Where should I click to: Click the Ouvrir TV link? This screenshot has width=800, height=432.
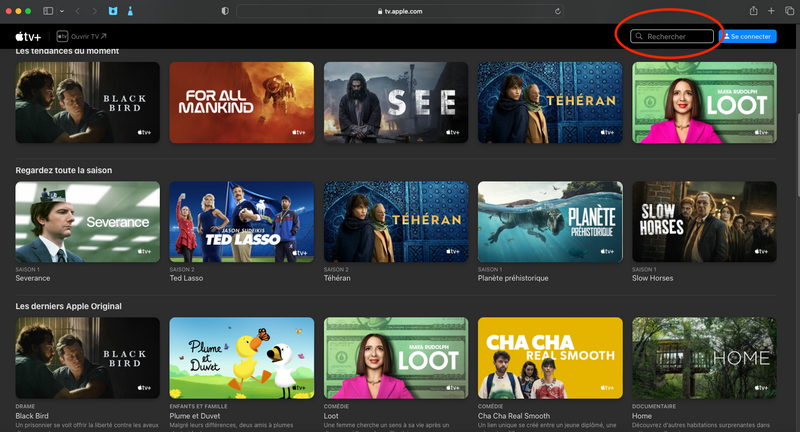(82, 36)
